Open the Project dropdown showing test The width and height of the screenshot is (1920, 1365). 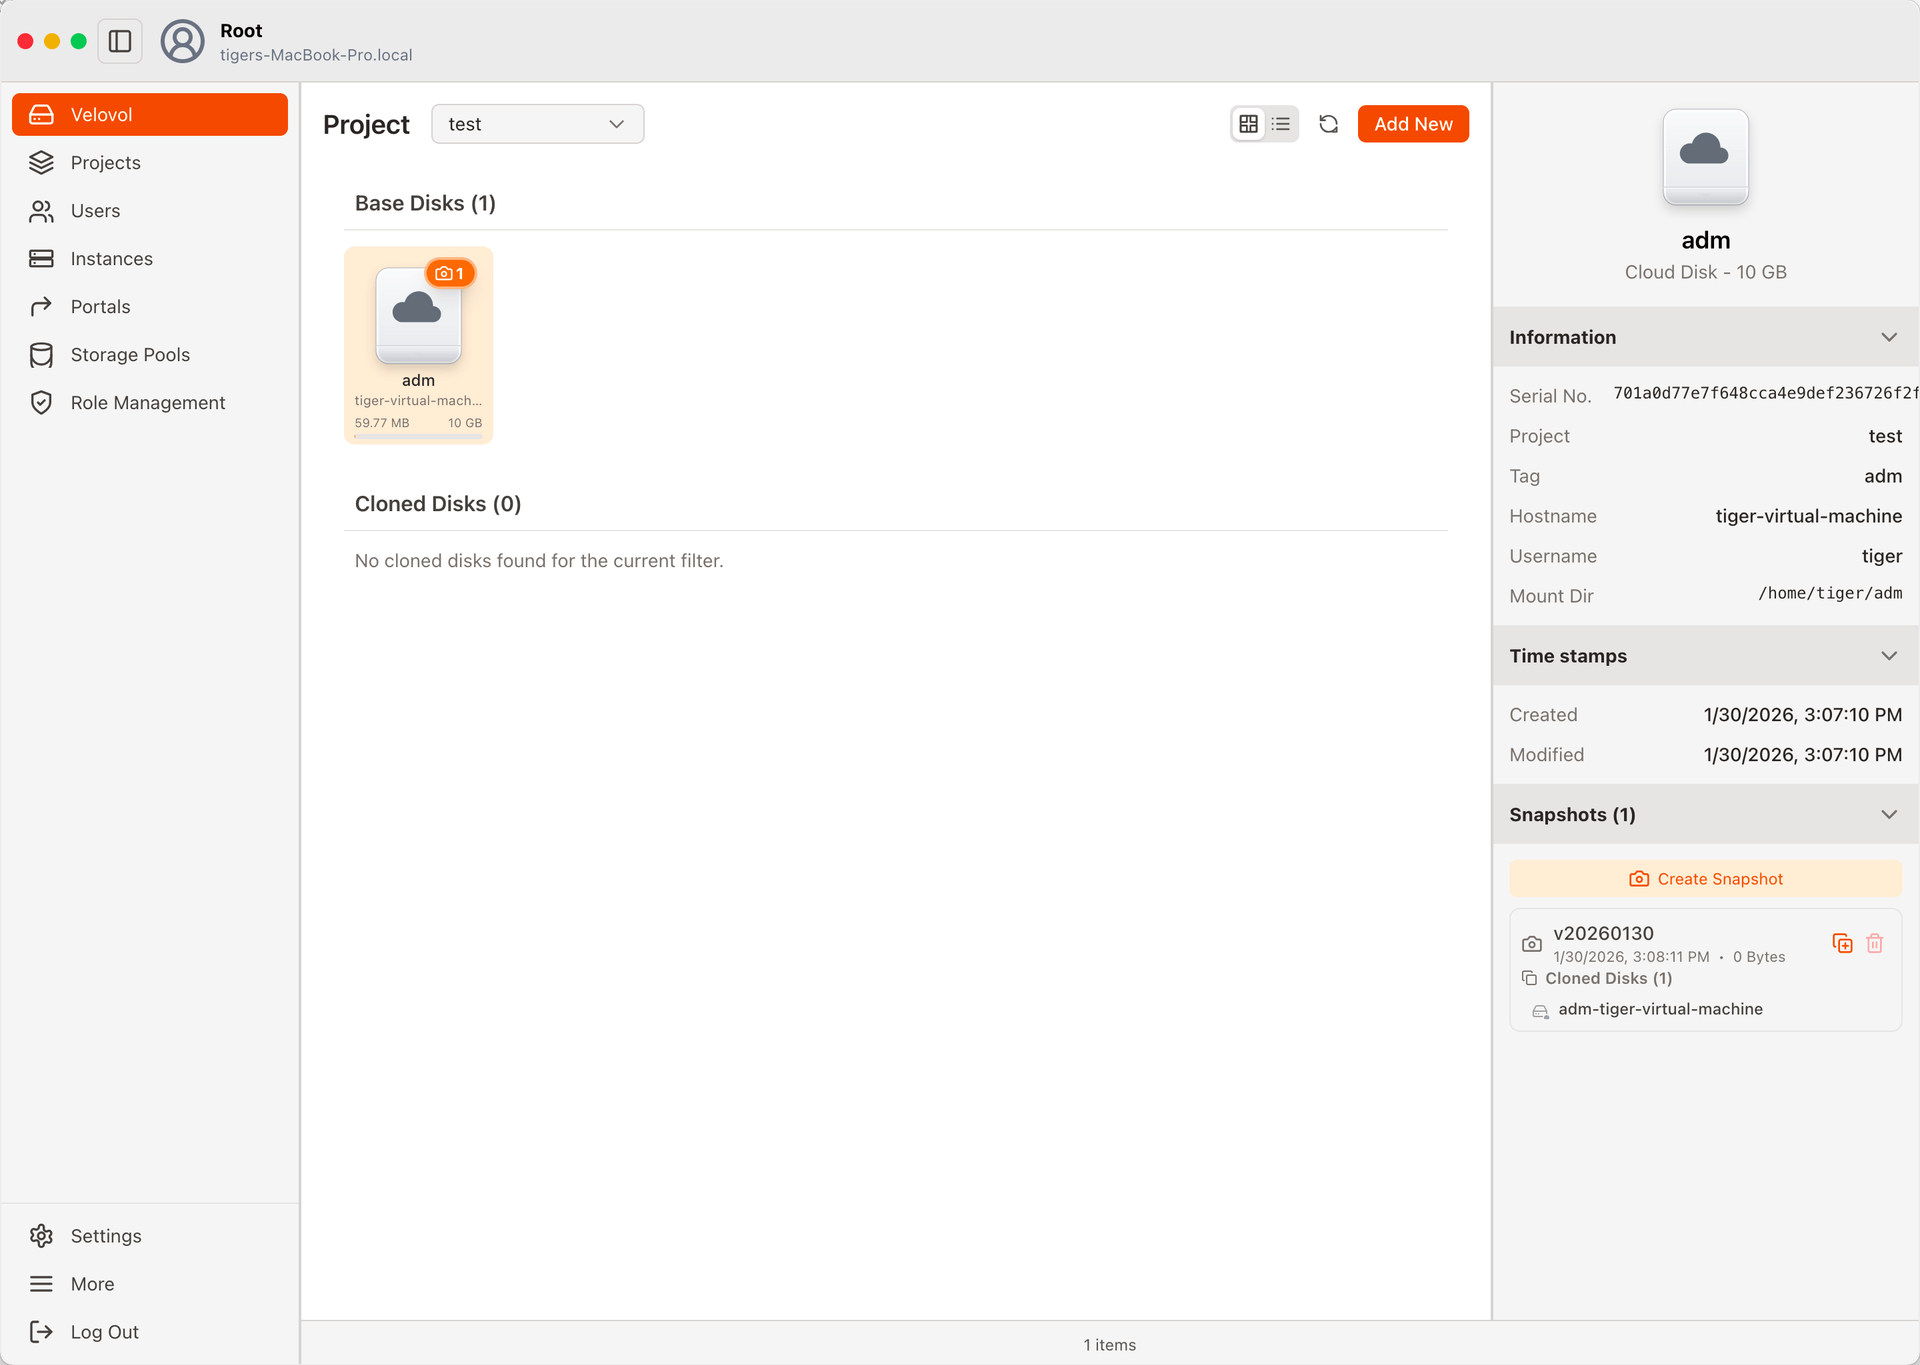[x=537, y=124]
